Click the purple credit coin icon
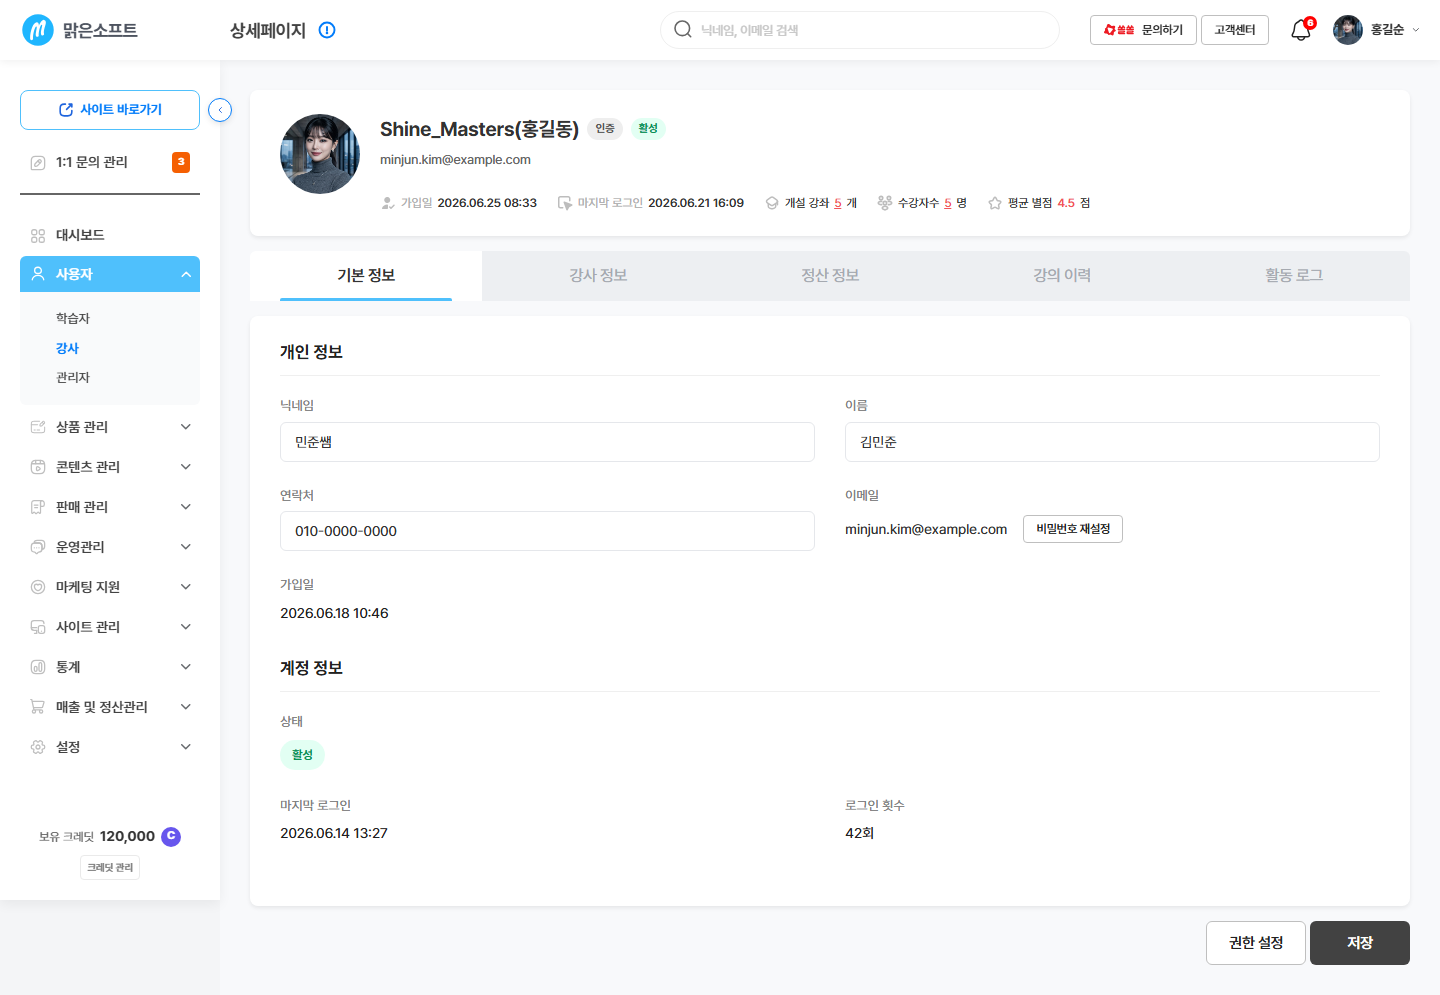 [x=171, y=836]
